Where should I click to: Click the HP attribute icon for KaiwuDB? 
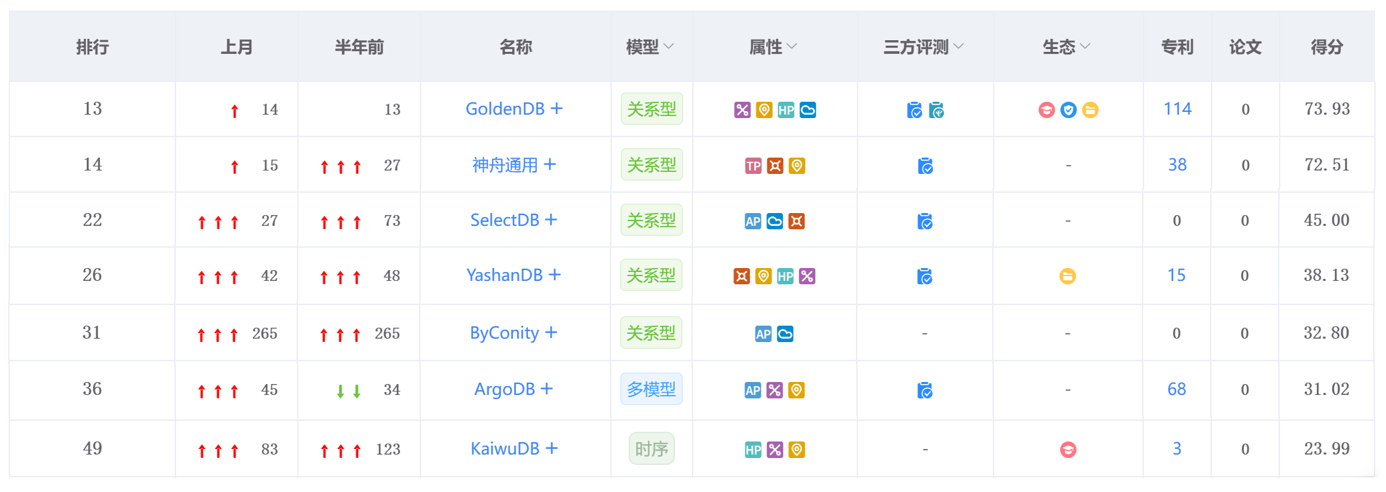(x=753, y=450)
